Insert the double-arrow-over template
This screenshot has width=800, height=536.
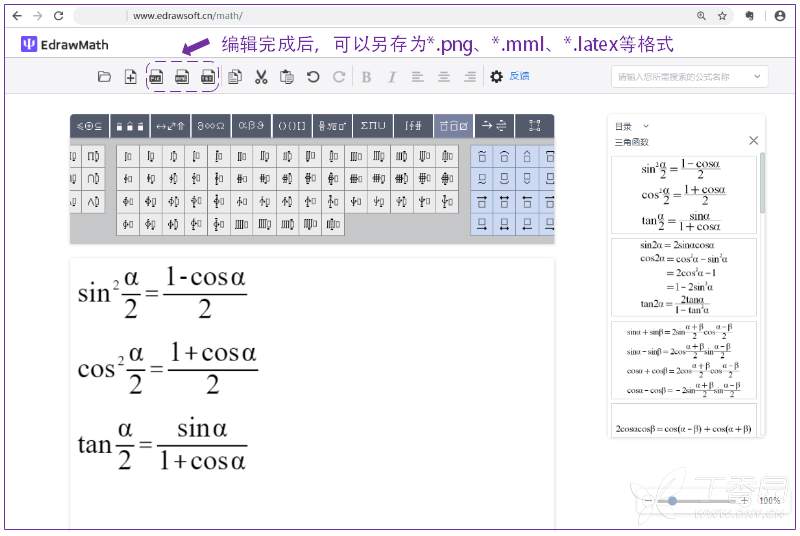pyautogui.click(x=505, y=201)
